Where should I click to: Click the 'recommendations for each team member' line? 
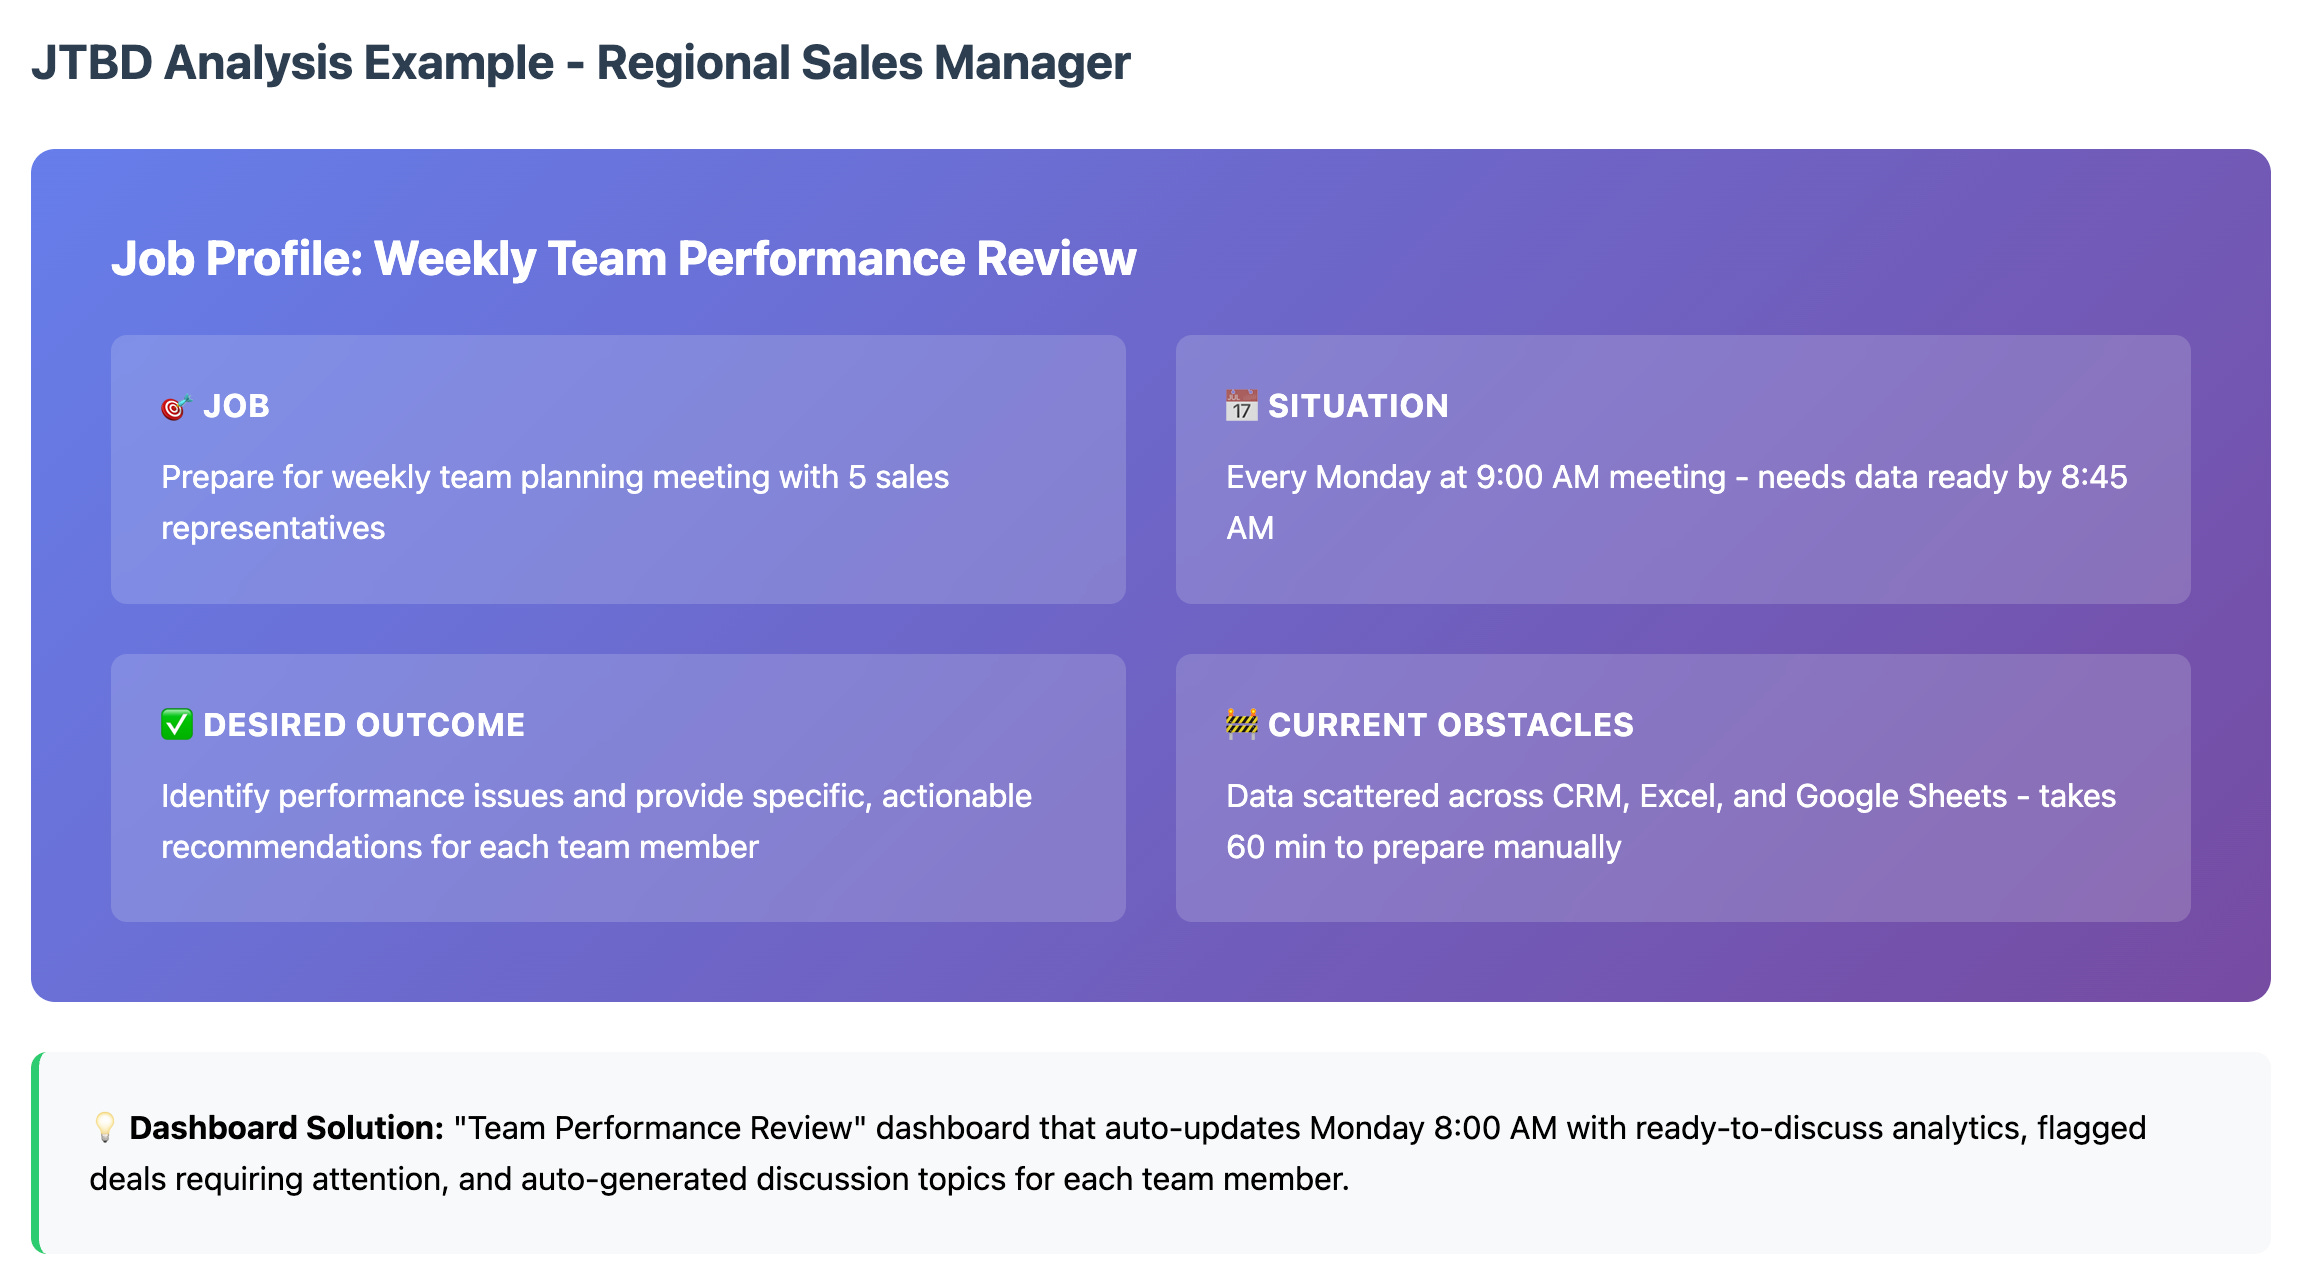pyautogui.click(x=460, y=848)
